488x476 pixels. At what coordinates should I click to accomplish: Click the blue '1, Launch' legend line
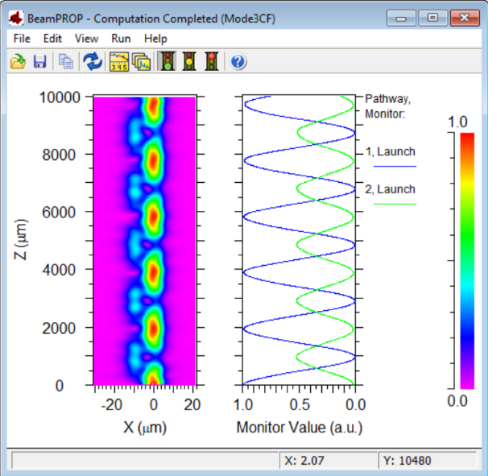click(395, 166)
